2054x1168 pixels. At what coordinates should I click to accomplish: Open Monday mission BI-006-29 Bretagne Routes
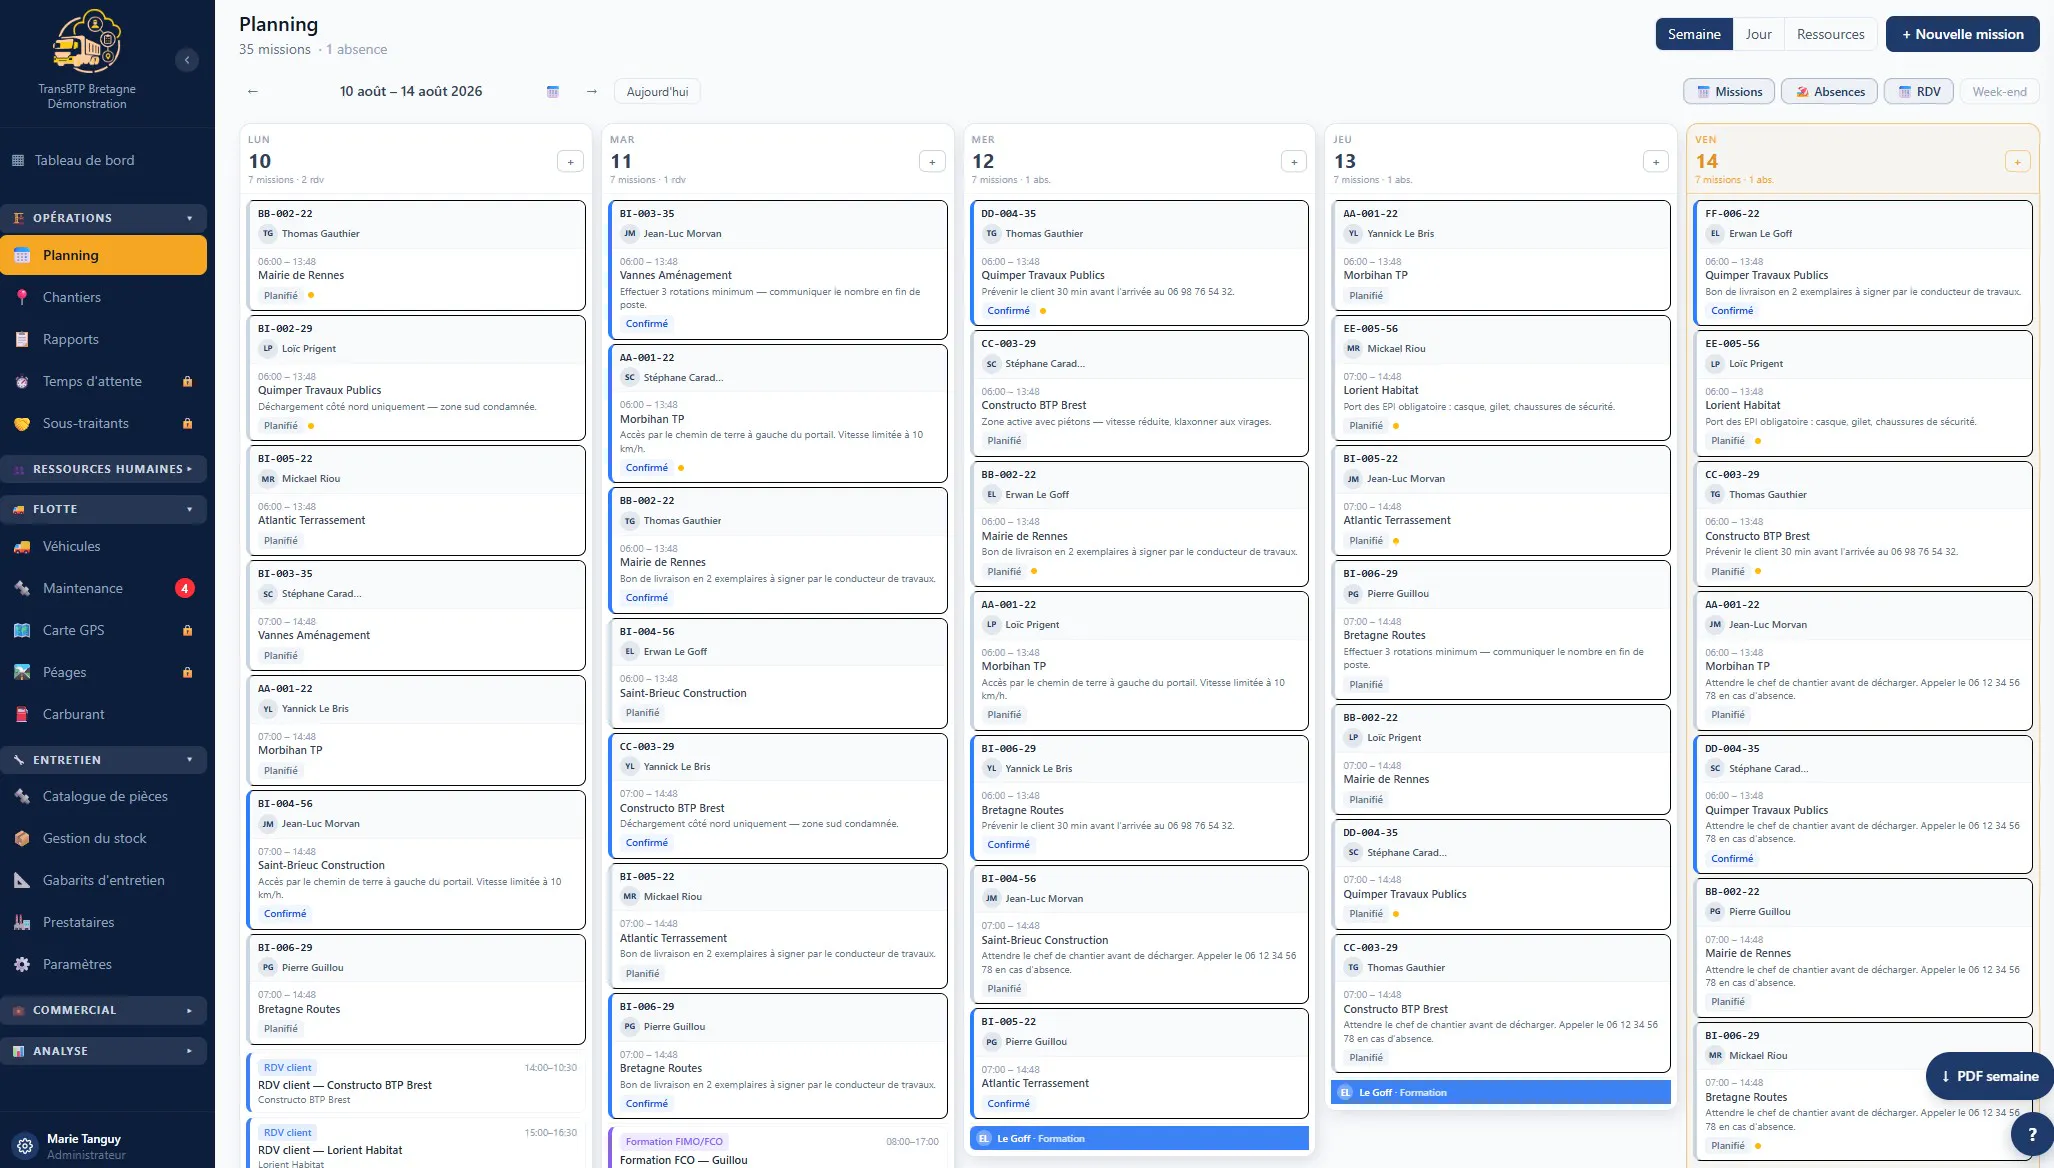tap(416, 989)
